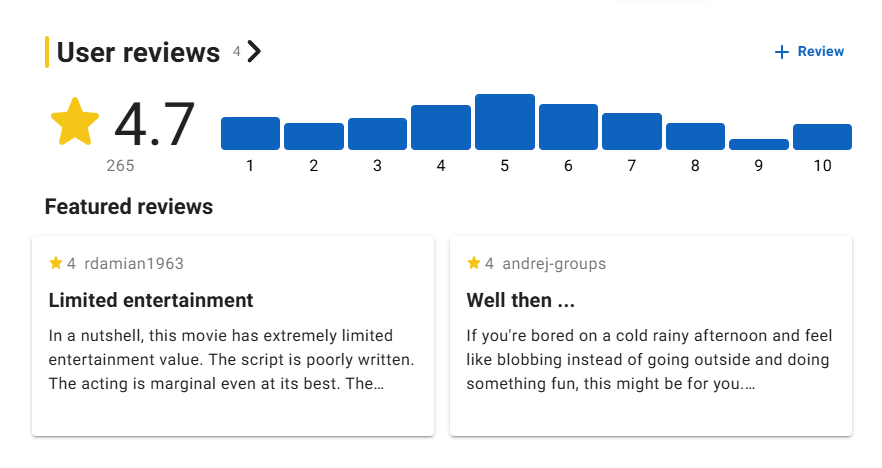This screenshot has width=882, height=468.
Task: Select the rating 3 histogram bar
Action: [x=377, y=134]
